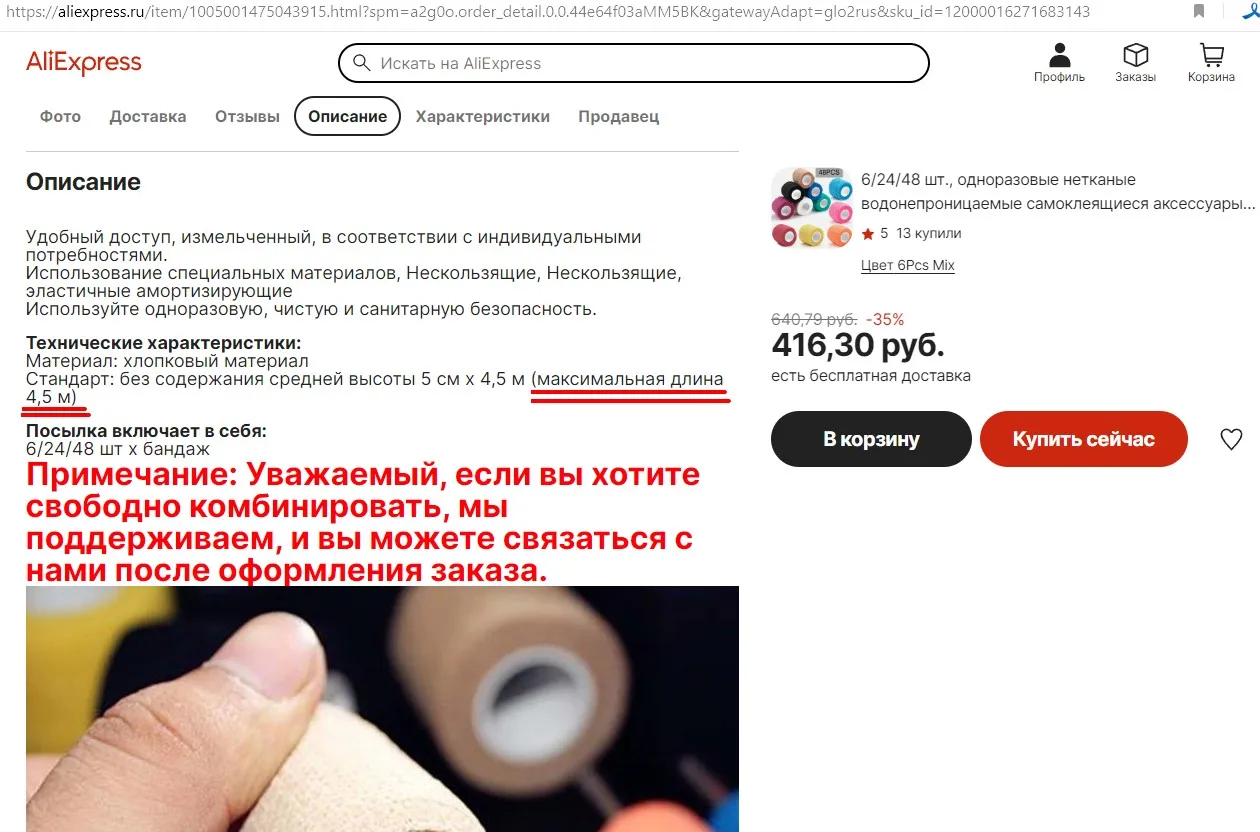Click the AliExpress logo
Screen dimensions: 1260x832
pyautogui.click(x=84, y=63)
